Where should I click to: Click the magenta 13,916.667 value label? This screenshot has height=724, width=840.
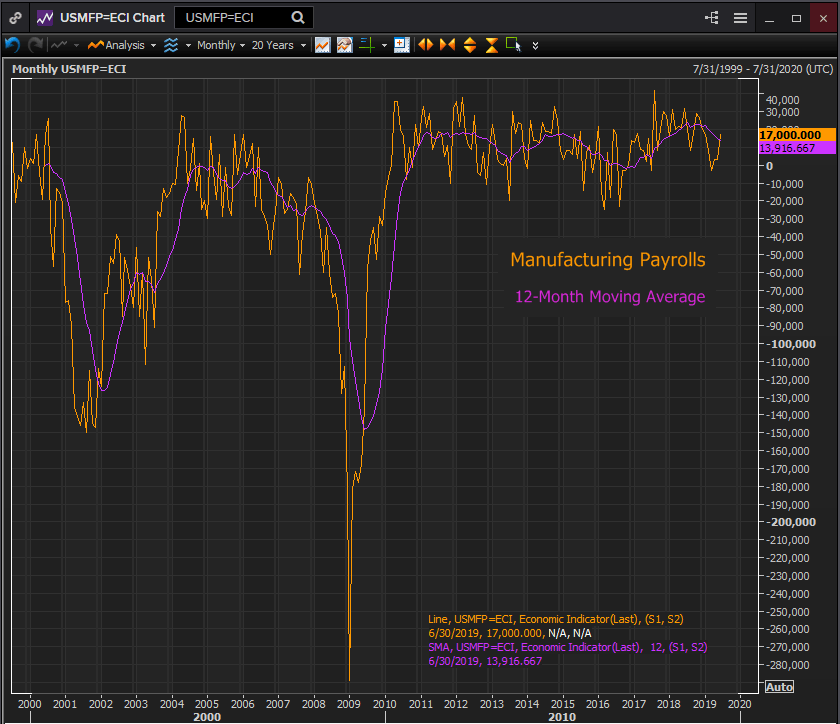coord(797,148)
